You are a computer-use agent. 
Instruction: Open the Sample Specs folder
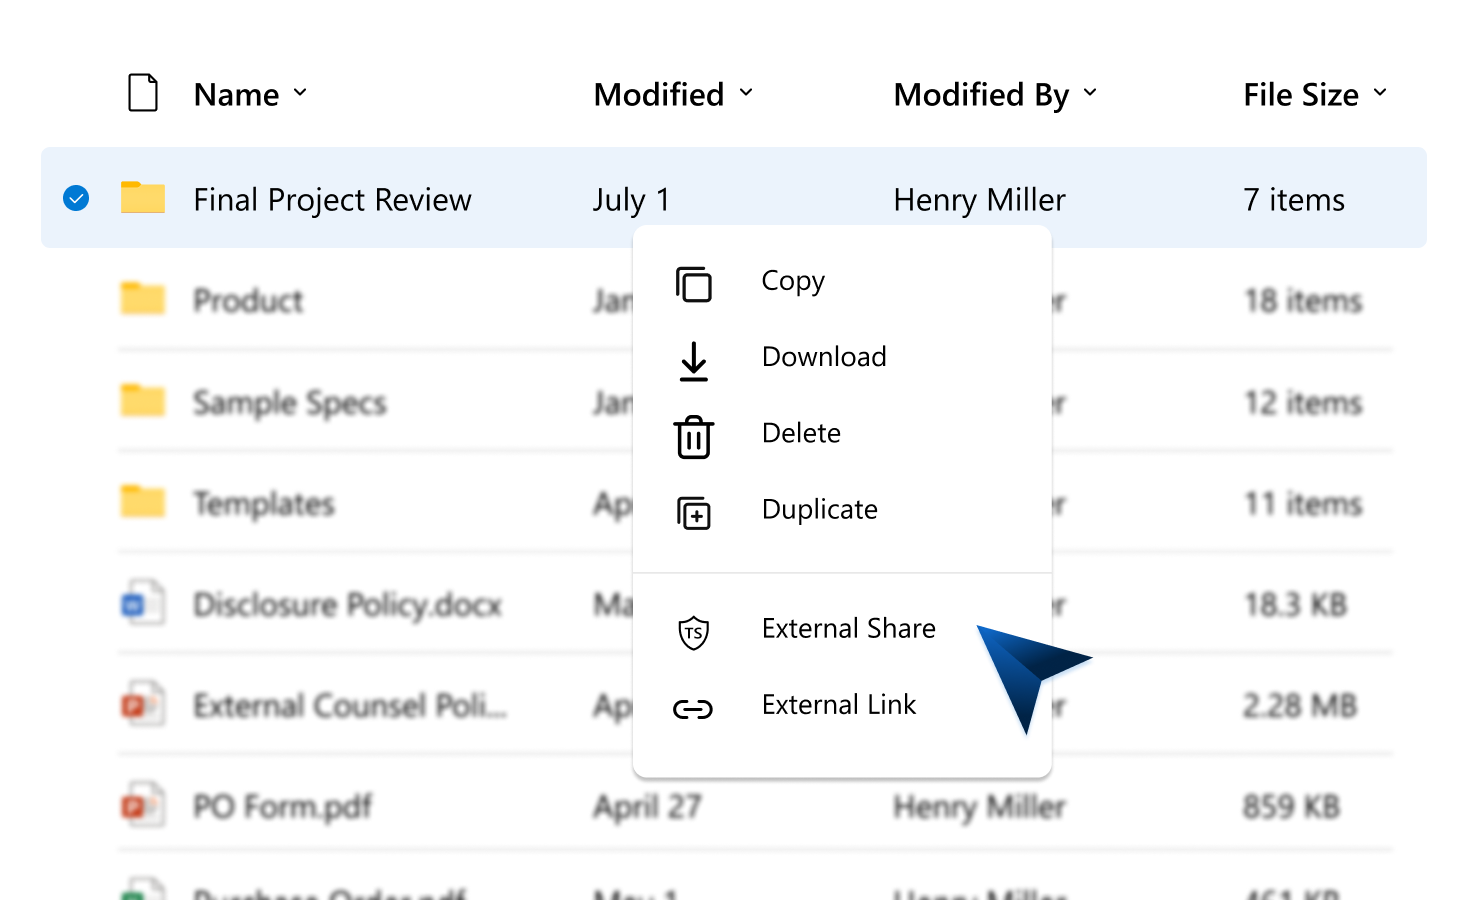click(x=290, y=403)
